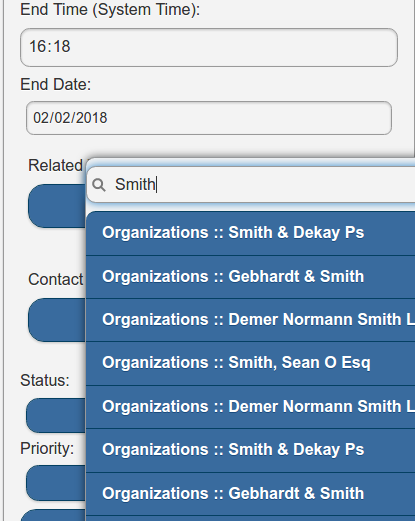
Task: Select the first Smith & Dekay Ps result
Action: pyautogui.click(x=250, y=233)
